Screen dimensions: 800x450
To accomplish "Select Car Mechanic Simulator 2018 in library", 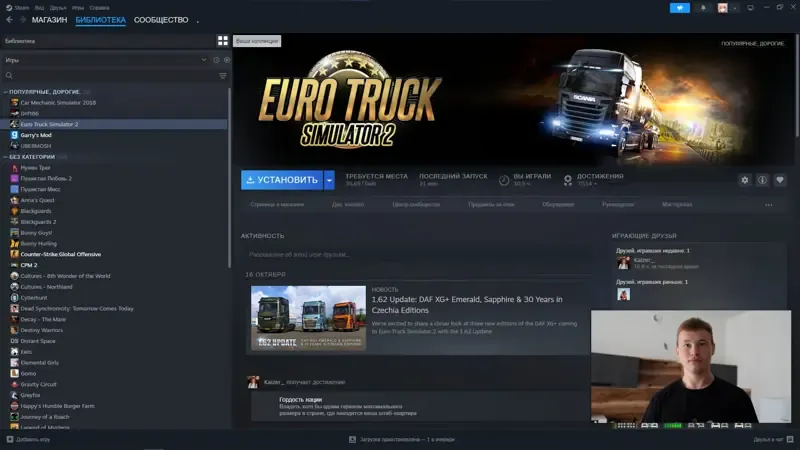I will click(x=58, y=103).
